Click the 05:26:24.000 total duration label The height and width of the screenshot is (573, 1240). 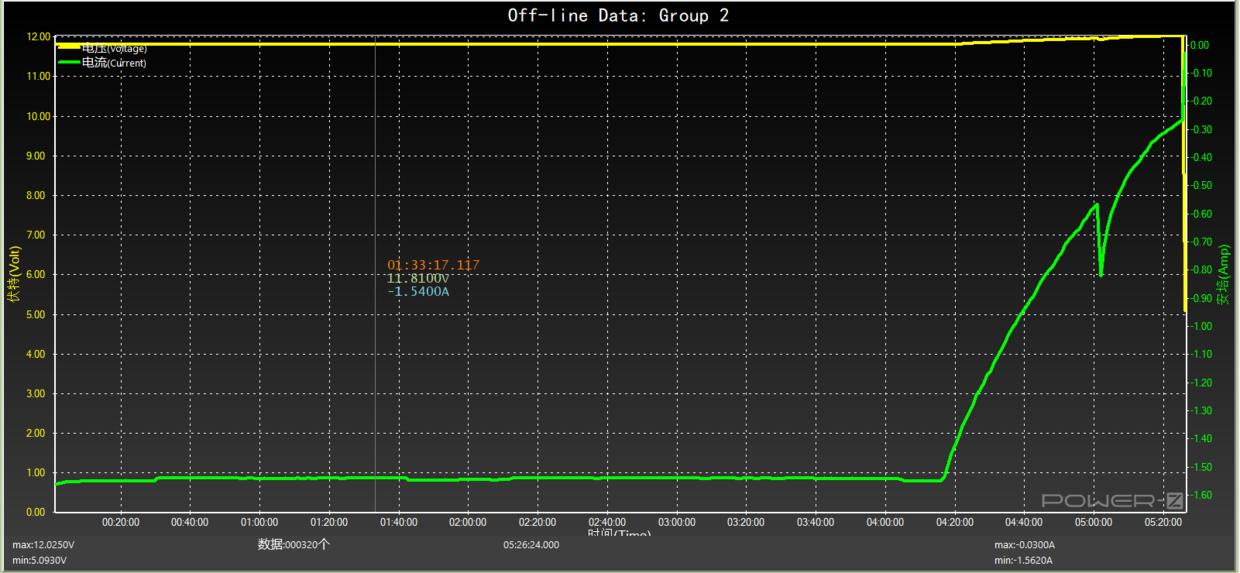click(531, 545)
